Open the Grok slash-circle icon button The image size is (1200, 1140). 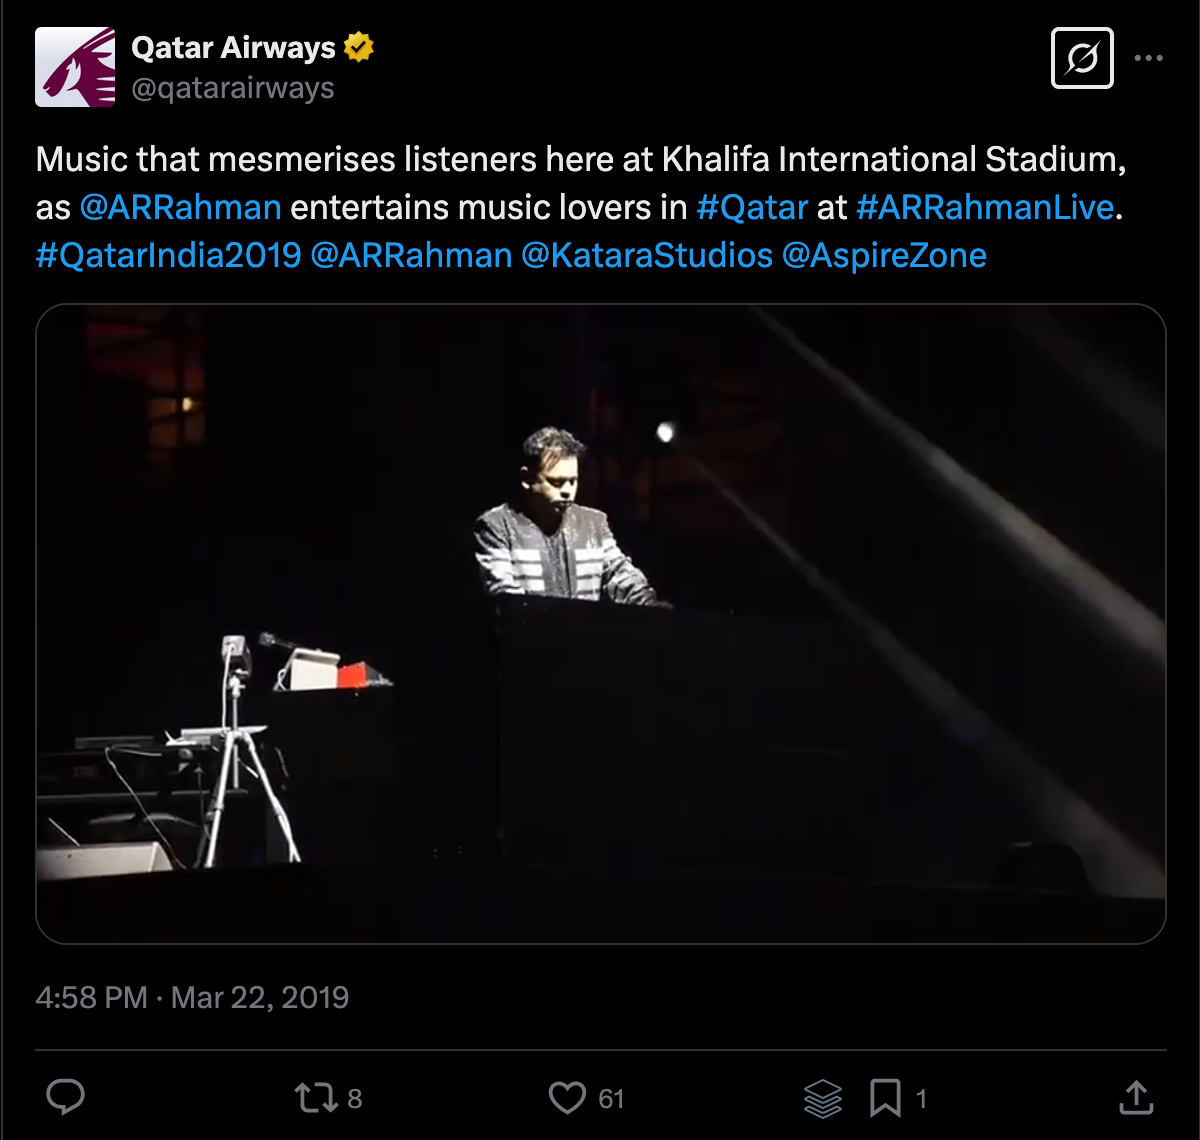[1082, 58]
